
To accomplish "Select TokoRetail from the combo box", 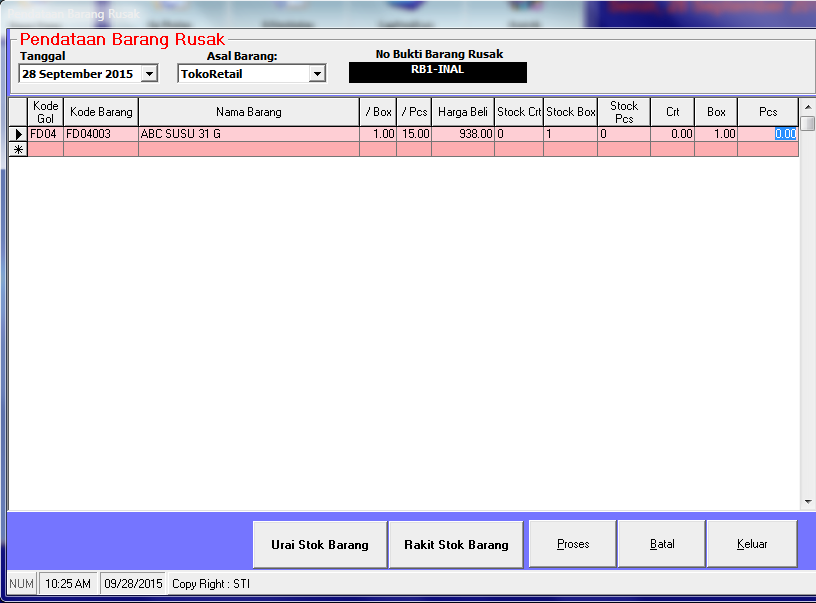I will point(240,72).
